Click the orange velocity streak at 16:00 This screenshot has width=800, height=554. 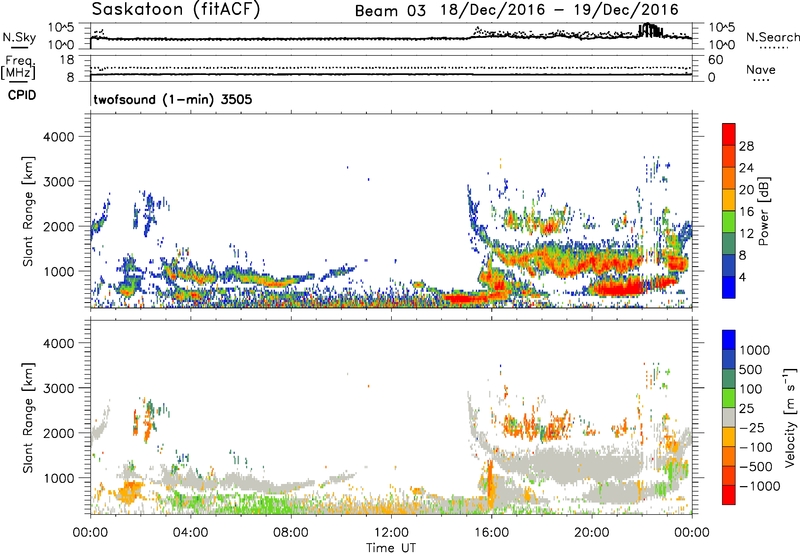[x=490, y=484]
